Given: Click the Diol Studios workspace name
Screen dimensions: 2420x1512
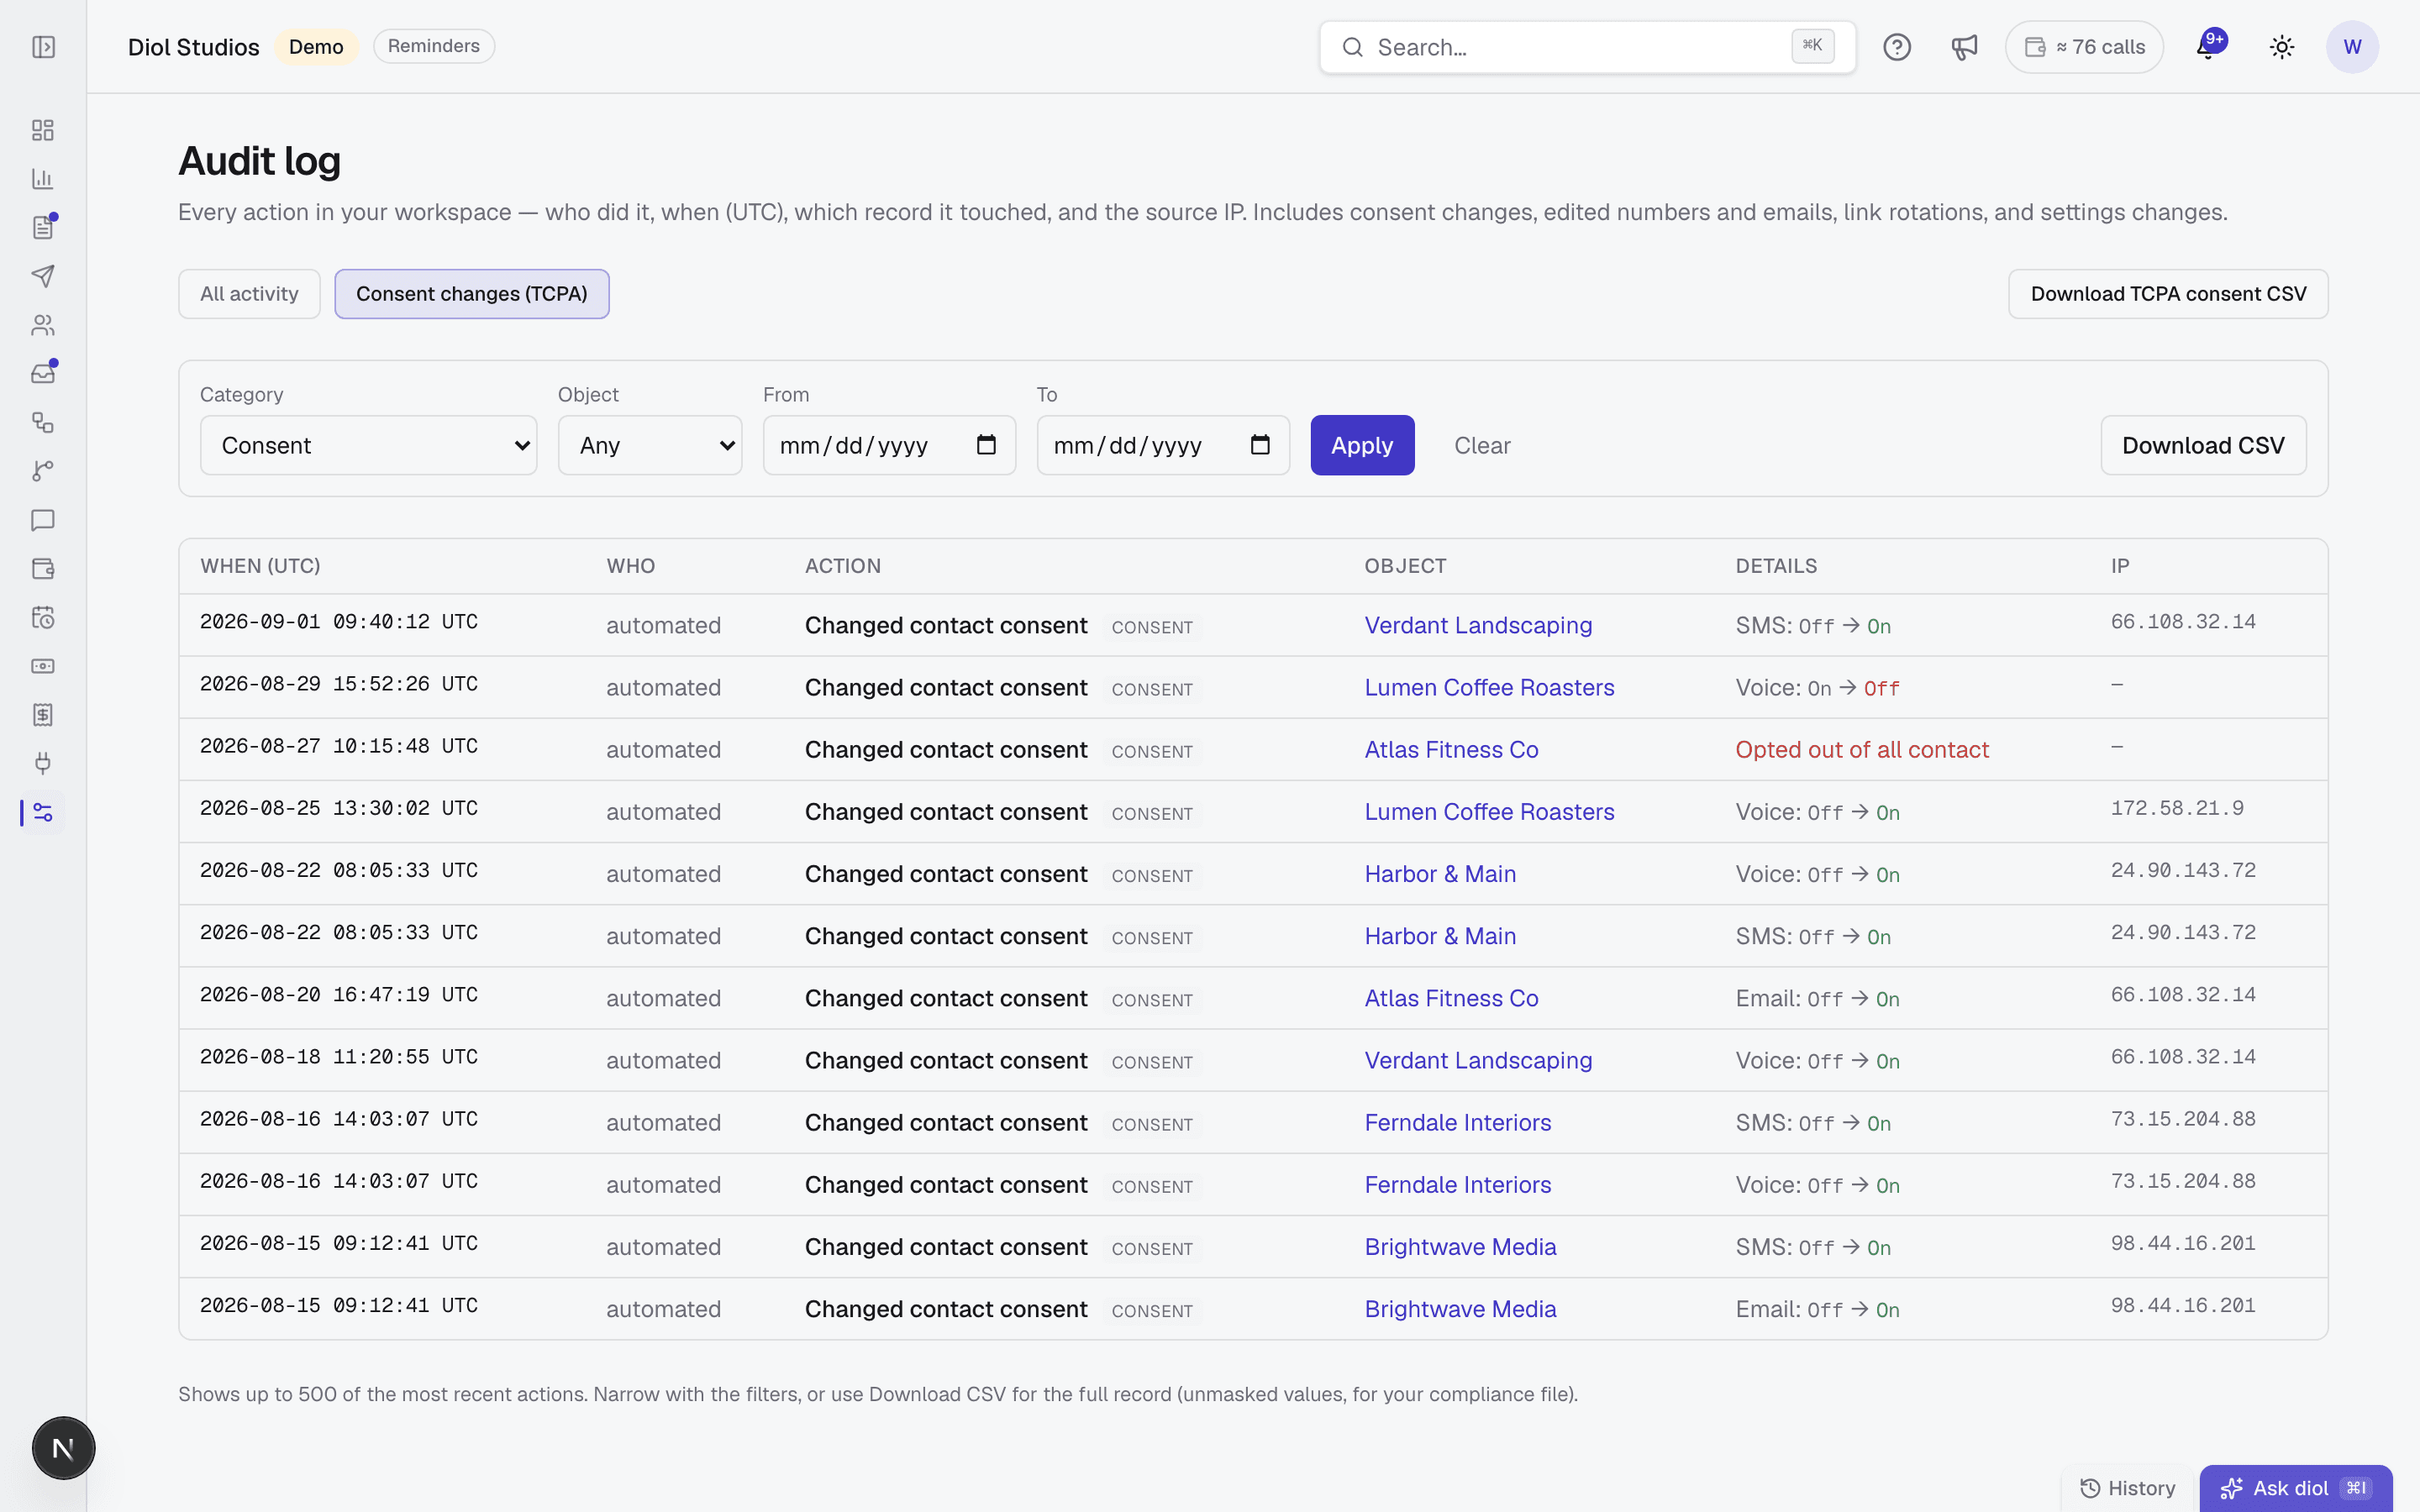Looking at the screenshot, I should point(194,47).
